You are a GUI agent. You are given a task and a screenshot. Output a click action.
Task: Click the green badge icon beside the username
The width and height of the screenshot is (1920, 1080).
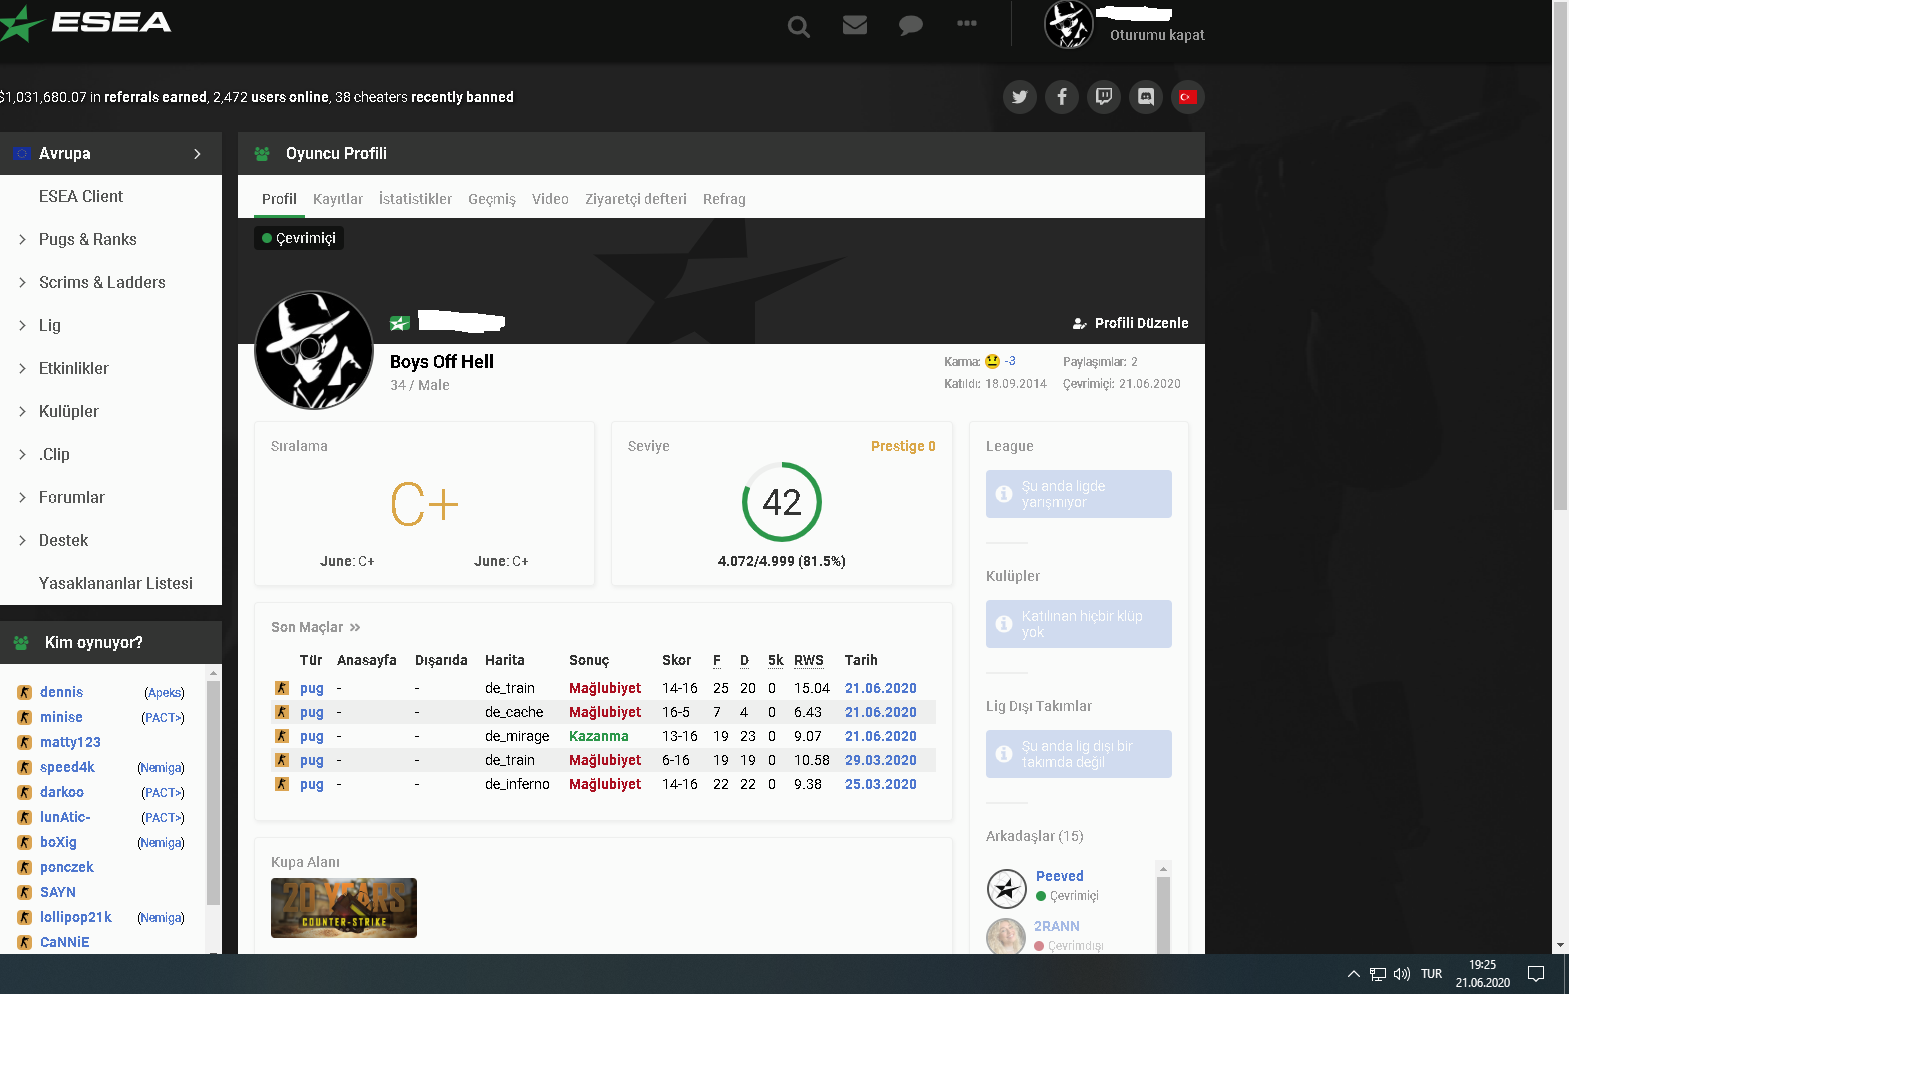click(x=400, y=322)
